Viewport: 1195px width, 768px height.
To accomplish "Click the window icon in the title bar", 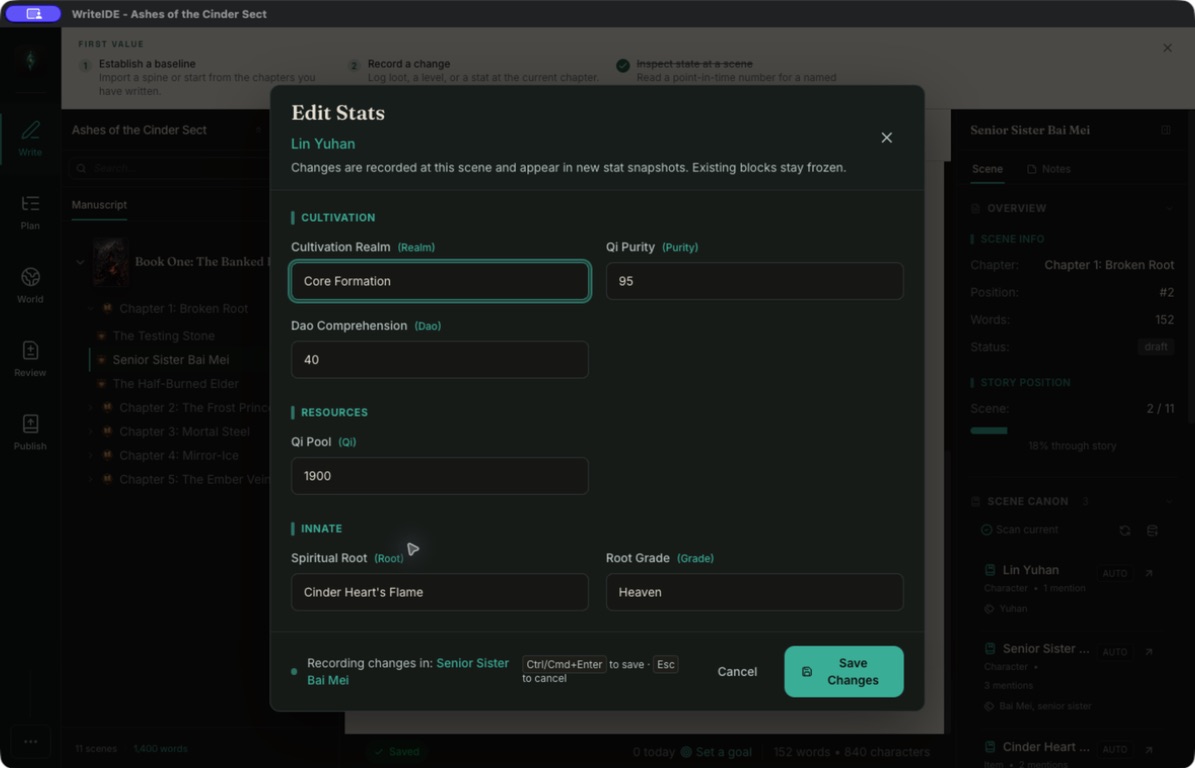I will click(34, 14).
